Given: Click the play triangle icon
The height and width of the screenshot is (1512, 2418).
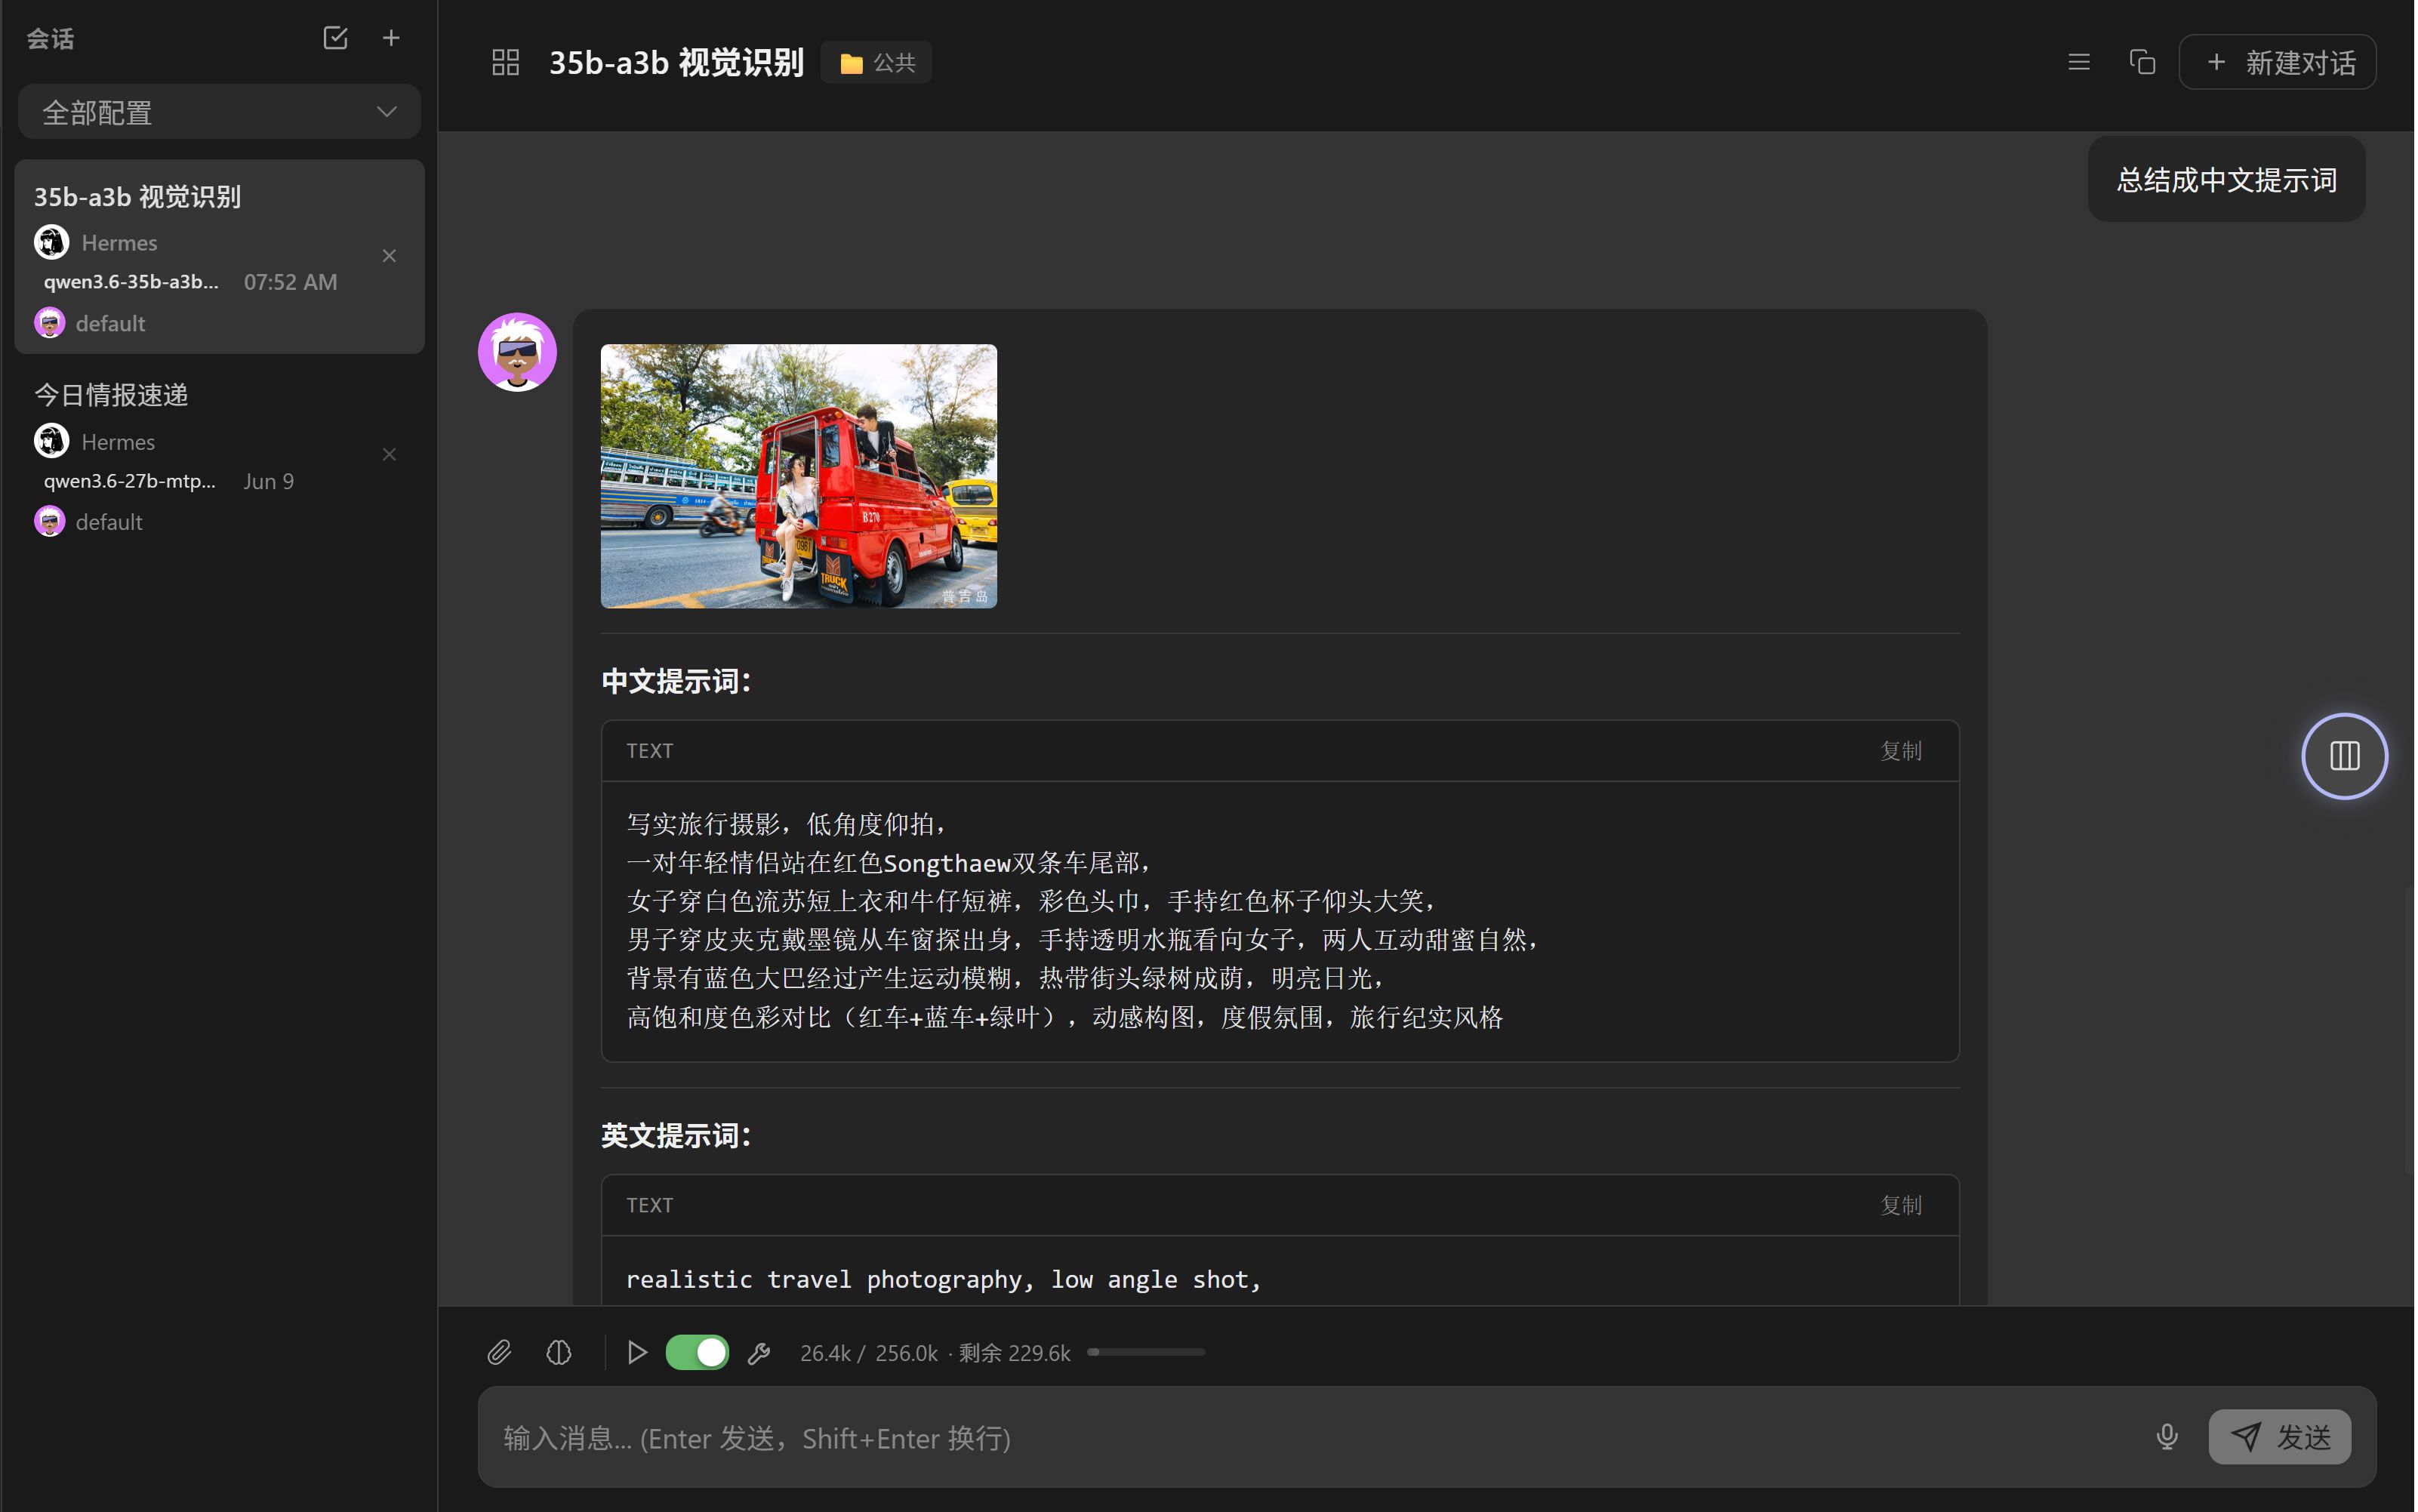Looking at the screenshot, I should point(637,1353).
